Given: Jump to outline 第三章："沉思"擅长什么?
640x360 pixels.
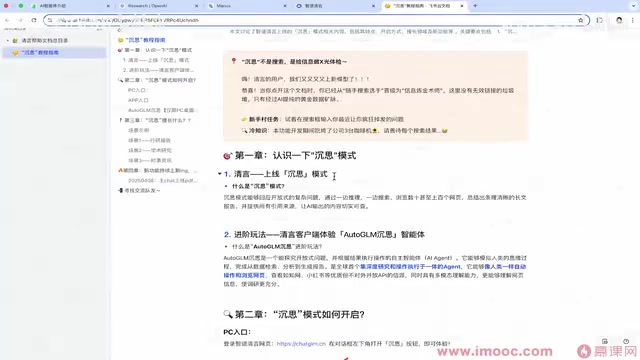Looking at the screenshot, I should [x=158, y=120].
